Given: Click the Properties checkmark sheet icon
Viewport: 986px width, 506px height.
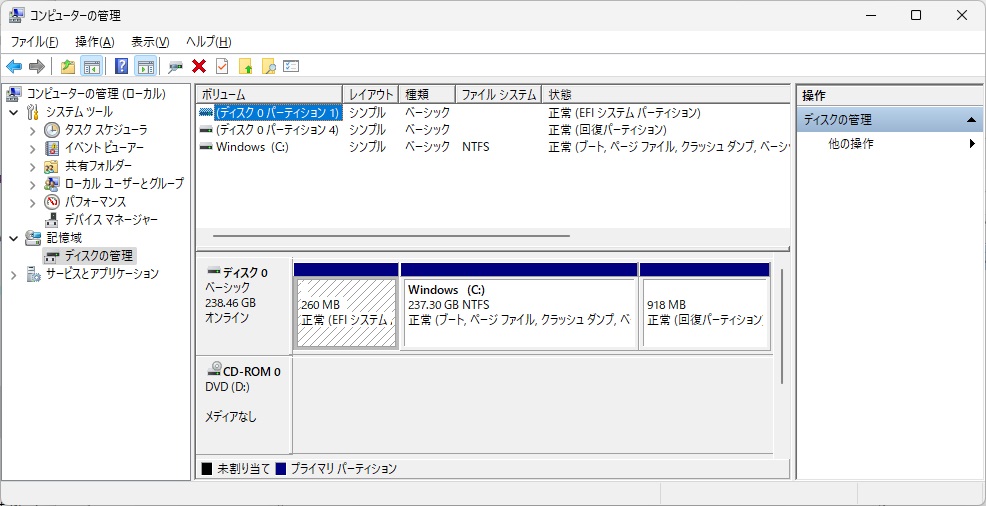Looking at the screenshot, I should pos(222,66).
